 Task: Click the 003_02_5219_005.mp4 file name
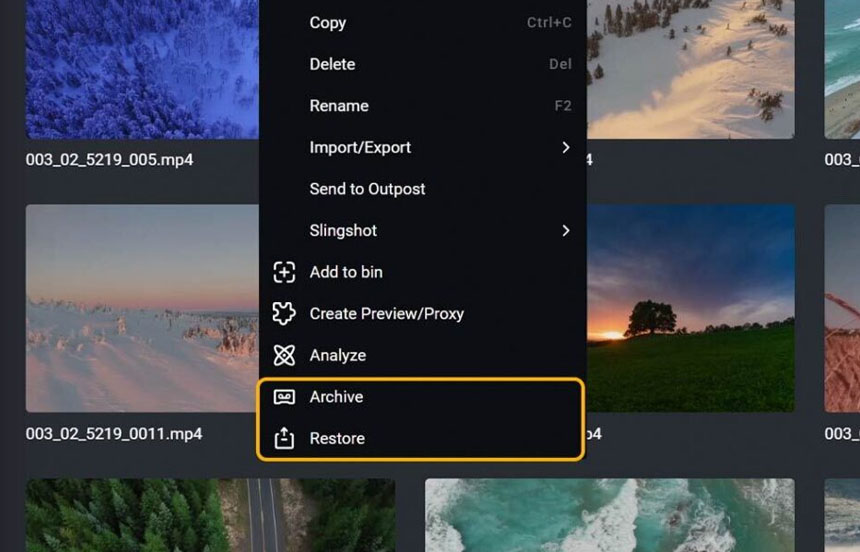(x=110, y=160)
